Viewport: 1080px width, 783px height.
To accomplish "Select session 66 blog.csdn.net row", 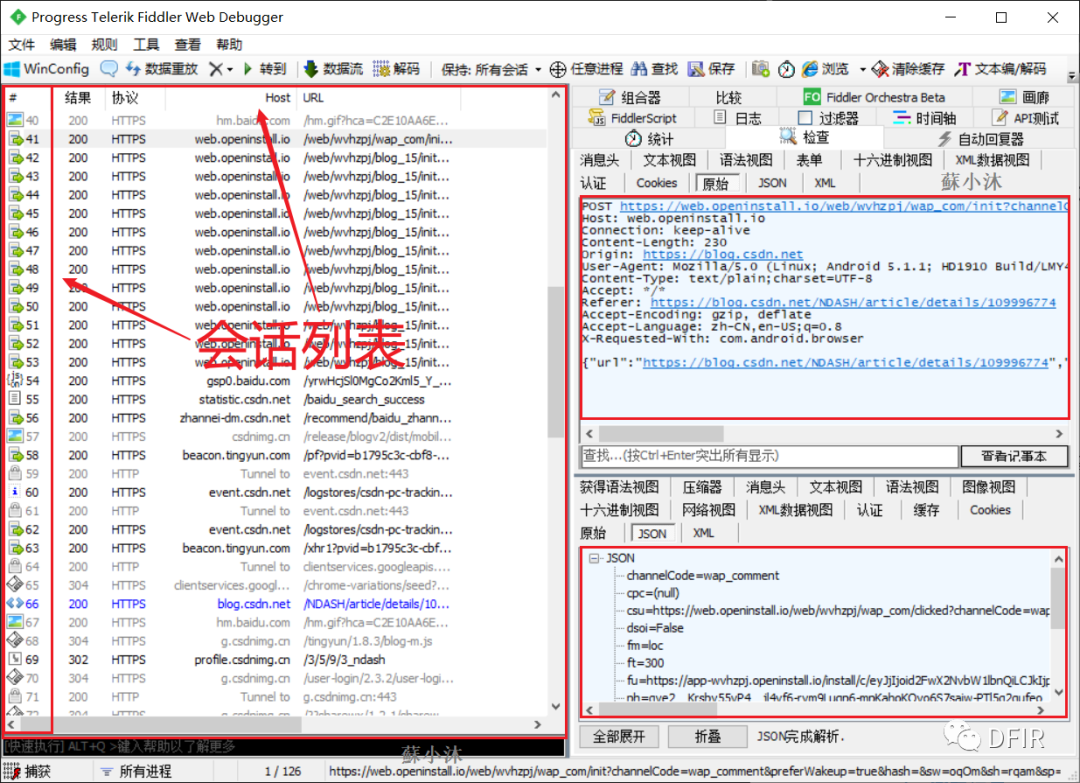I will tap(276, 604).
